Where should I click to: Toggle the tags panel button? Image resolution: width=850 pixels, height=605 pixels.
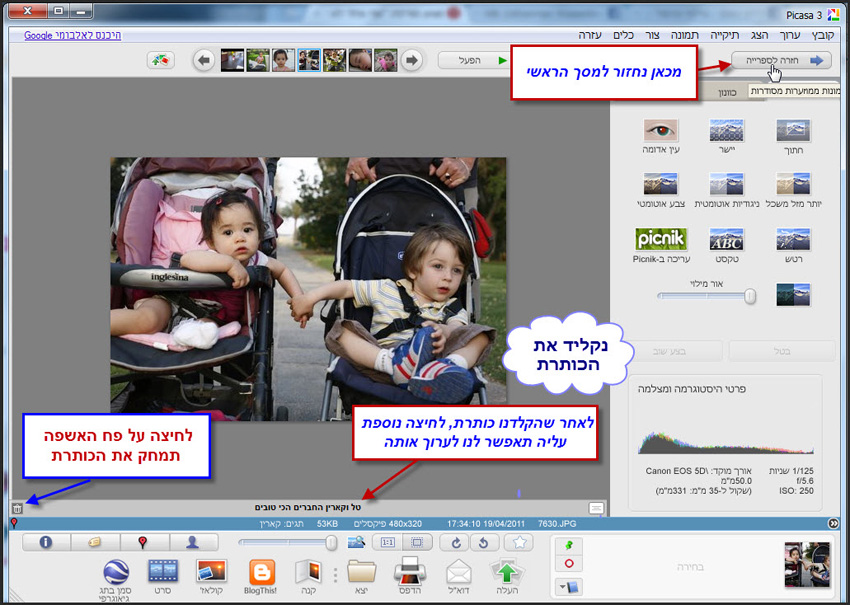click(x=95, y=542)
